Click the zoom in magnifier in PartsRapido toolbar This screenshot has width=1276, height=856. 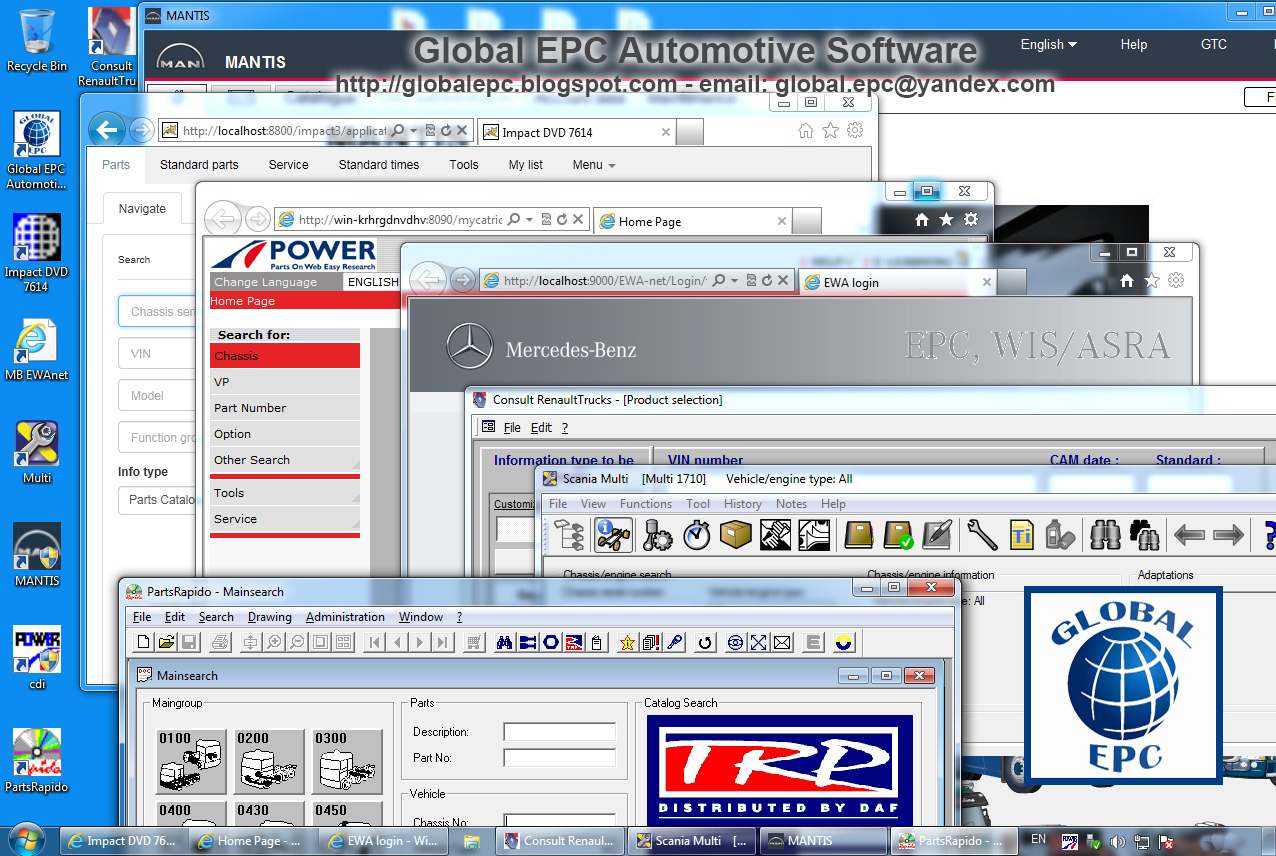tap(274, 642)
